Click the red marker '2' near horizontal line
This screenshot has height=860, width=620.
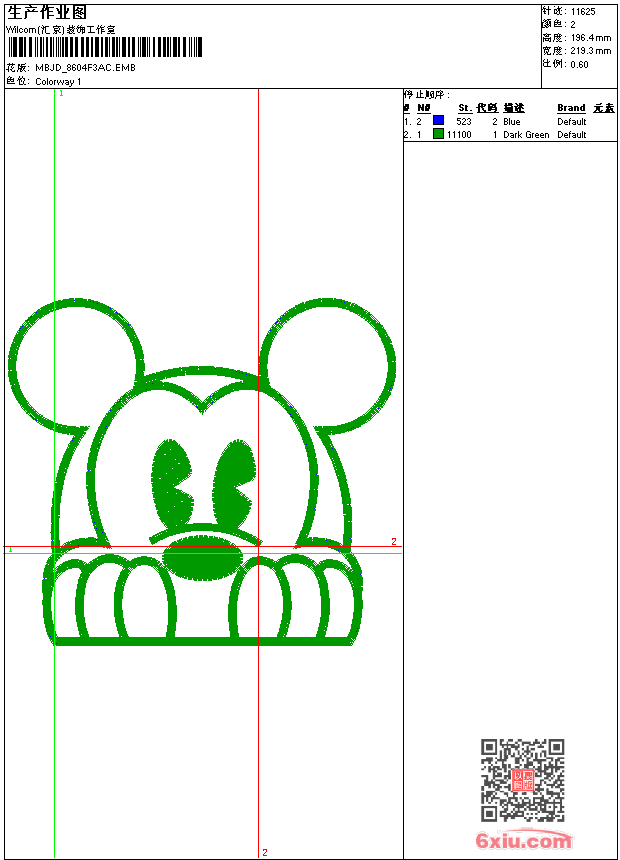point(393,542)
